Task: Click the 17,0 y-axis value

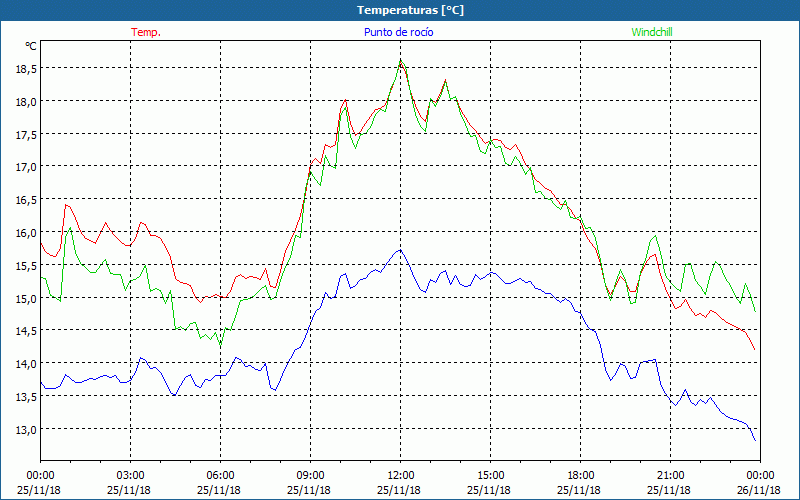Action: click(26, 166)
